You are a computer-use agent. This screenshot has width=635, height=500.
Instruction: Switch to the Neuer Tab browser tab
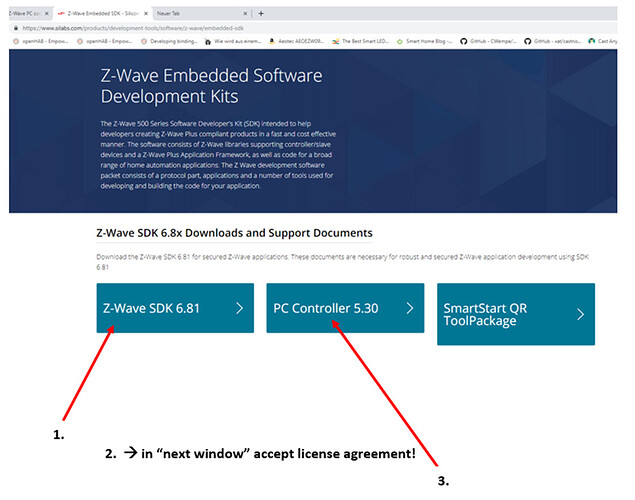pos(202,13)
